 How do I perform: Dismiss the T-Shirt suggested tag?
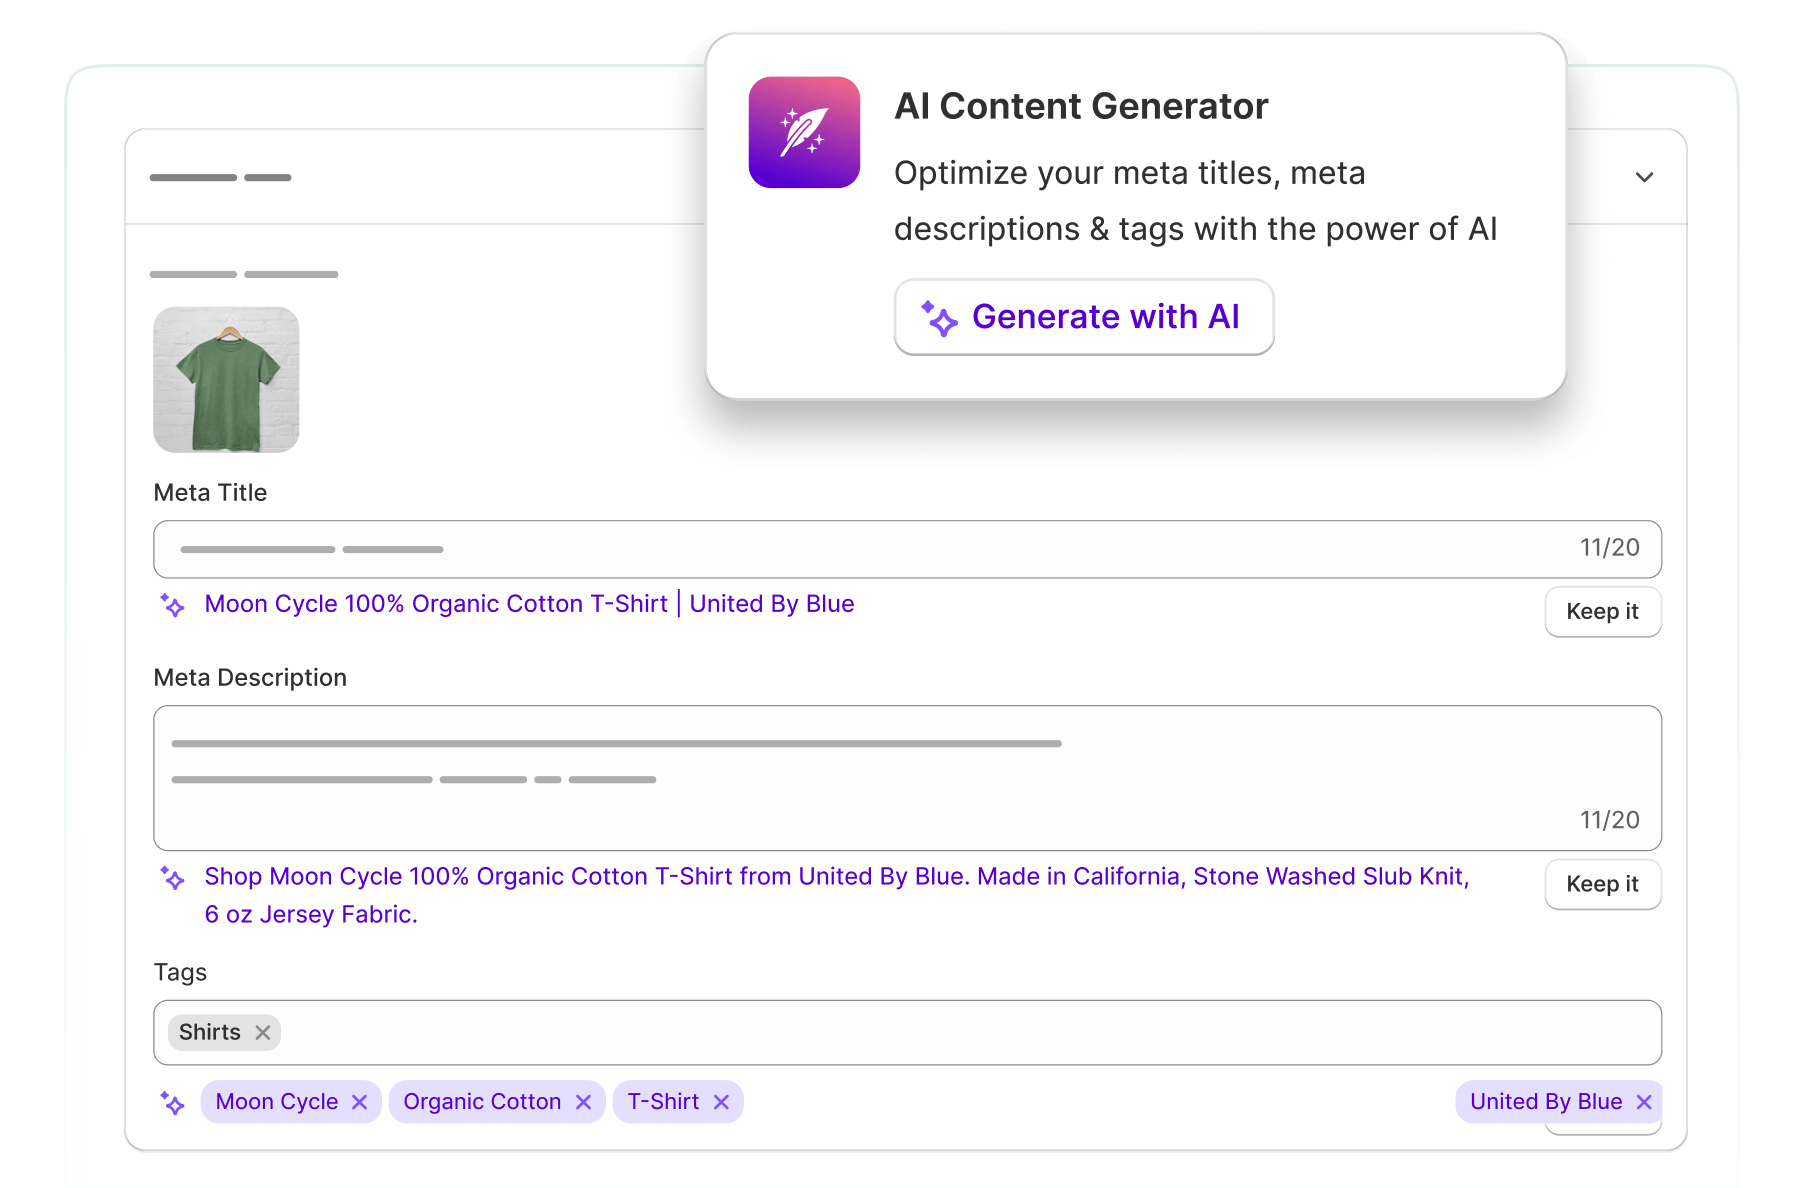click(721, 1102)
